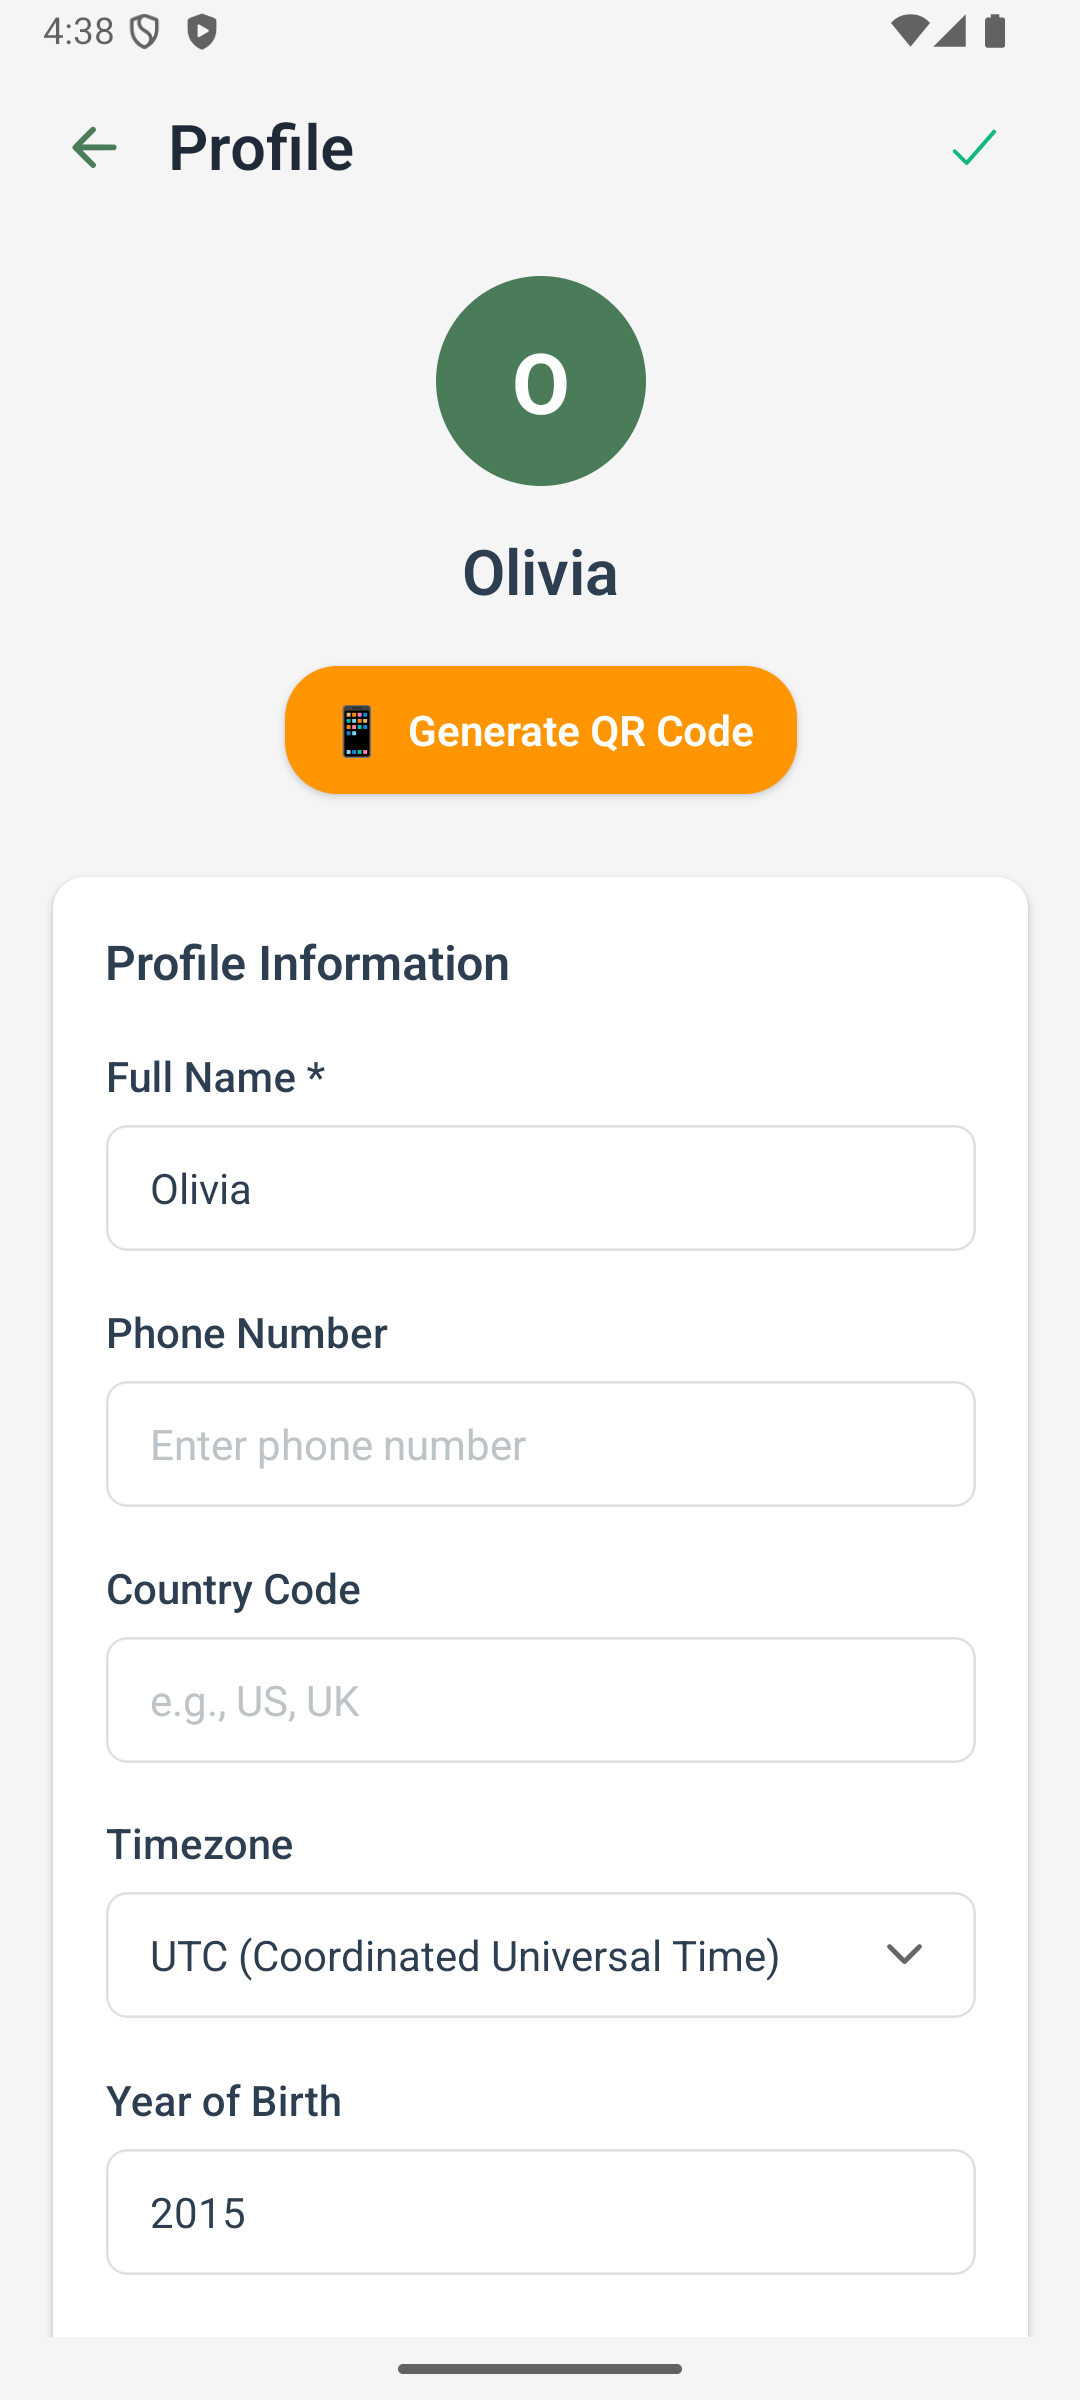Click the phone number entry field
The image size is (1080, 2400).
point(540,1444)
